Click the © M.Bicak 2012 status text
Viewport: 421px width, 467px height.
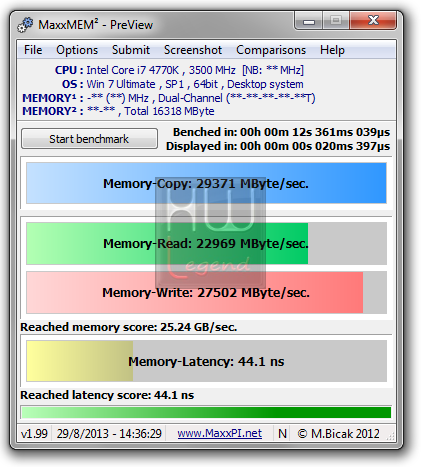pyautogui.click(x=338, y=434)
